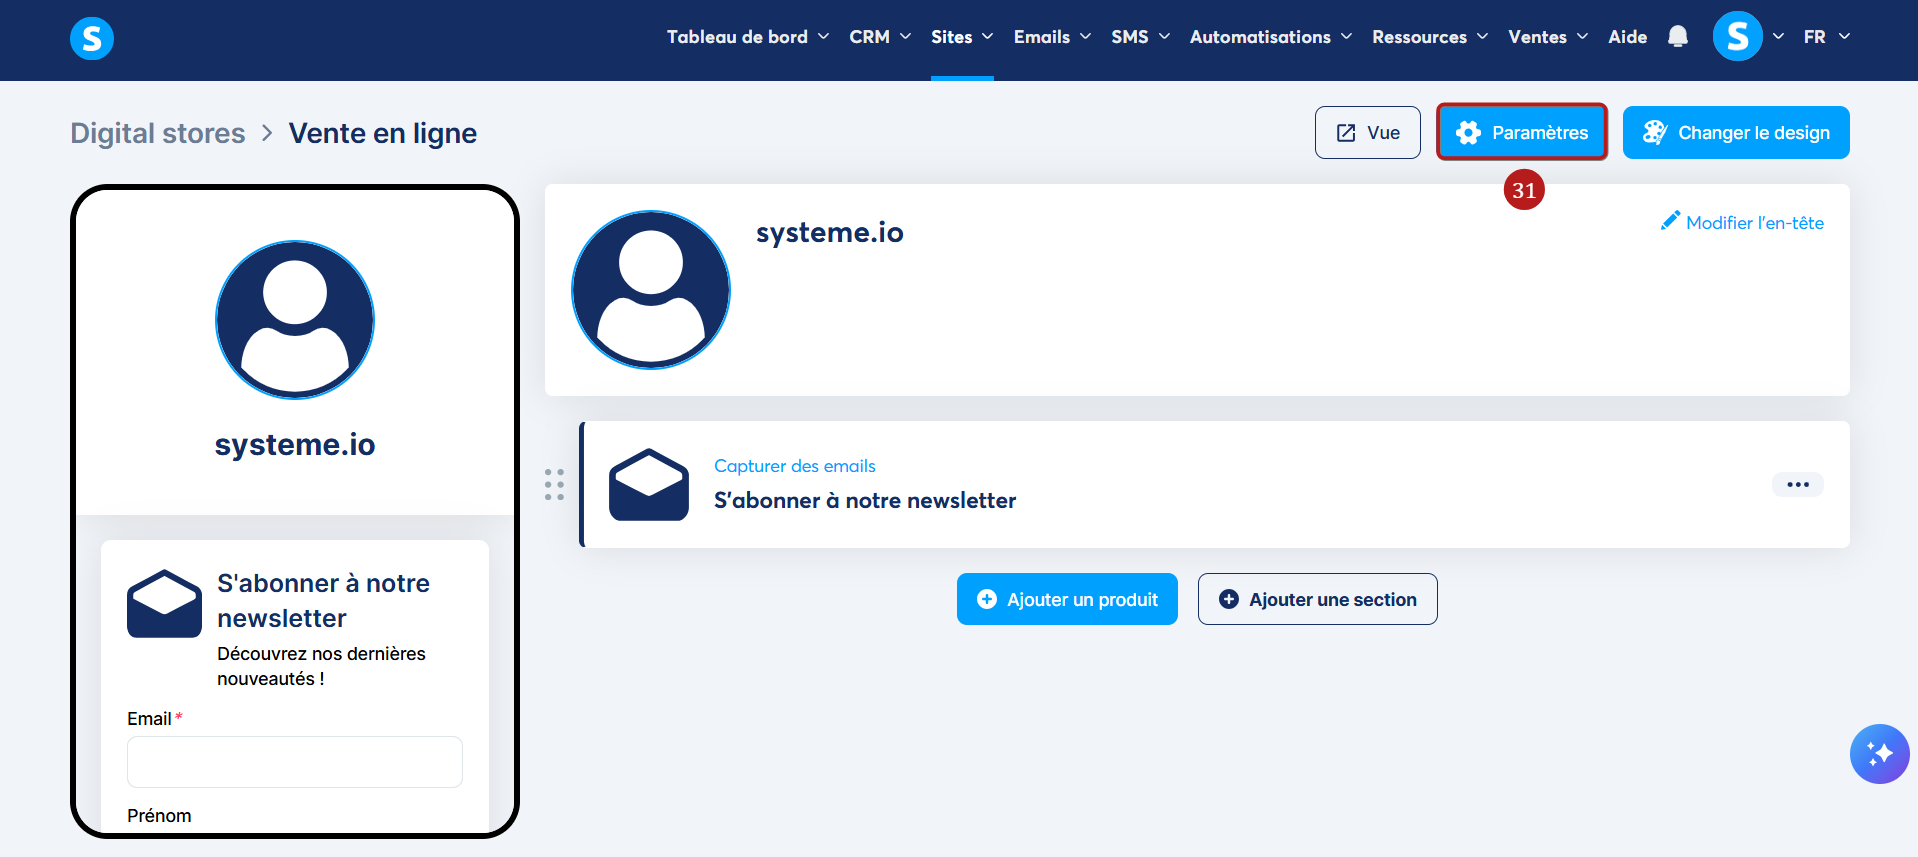Click the envelope icon in the Capturer des emails row
1918x857 pixels.
[x=649, y=484]
